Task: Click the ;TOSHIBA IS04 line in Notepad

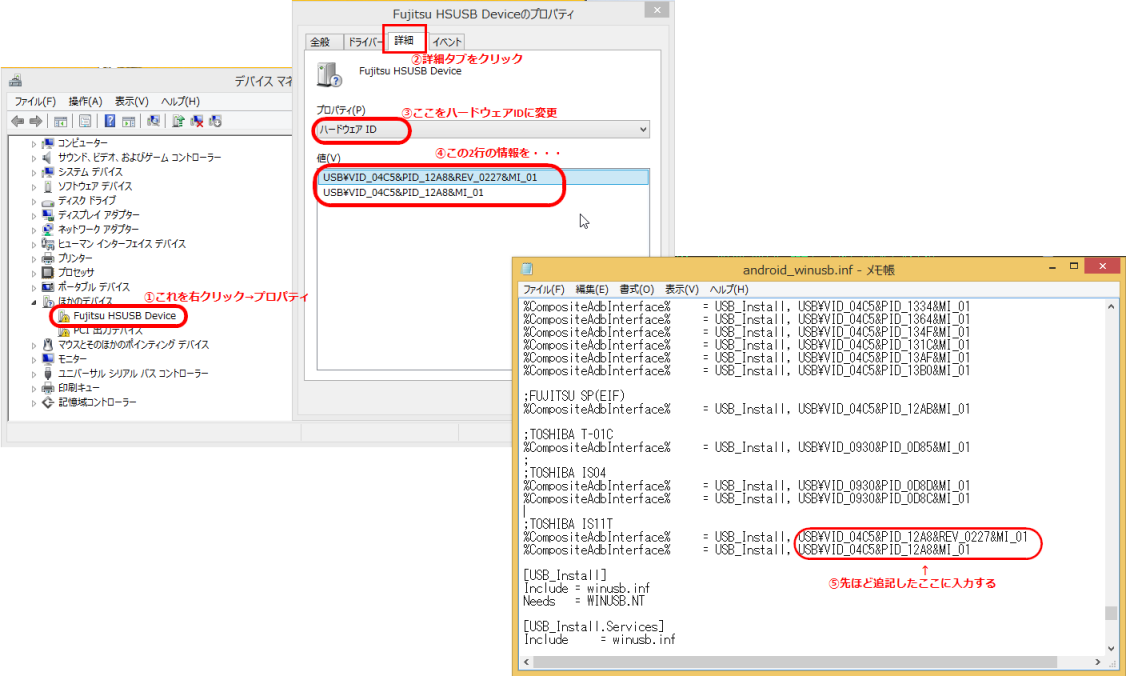Action: click(x=565, y=473)
